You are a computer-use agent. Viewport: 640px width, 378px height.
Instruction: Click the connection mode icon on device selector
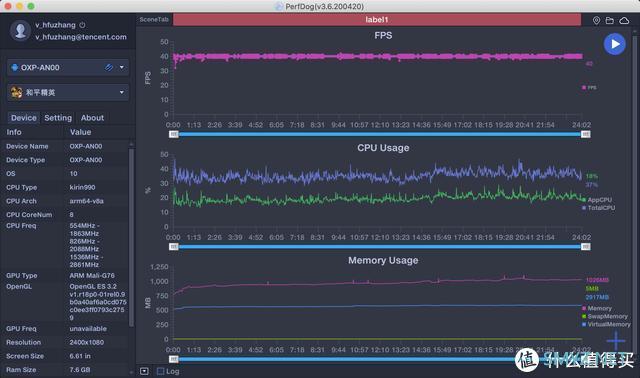pyautogui.click(x=109, y=67)
